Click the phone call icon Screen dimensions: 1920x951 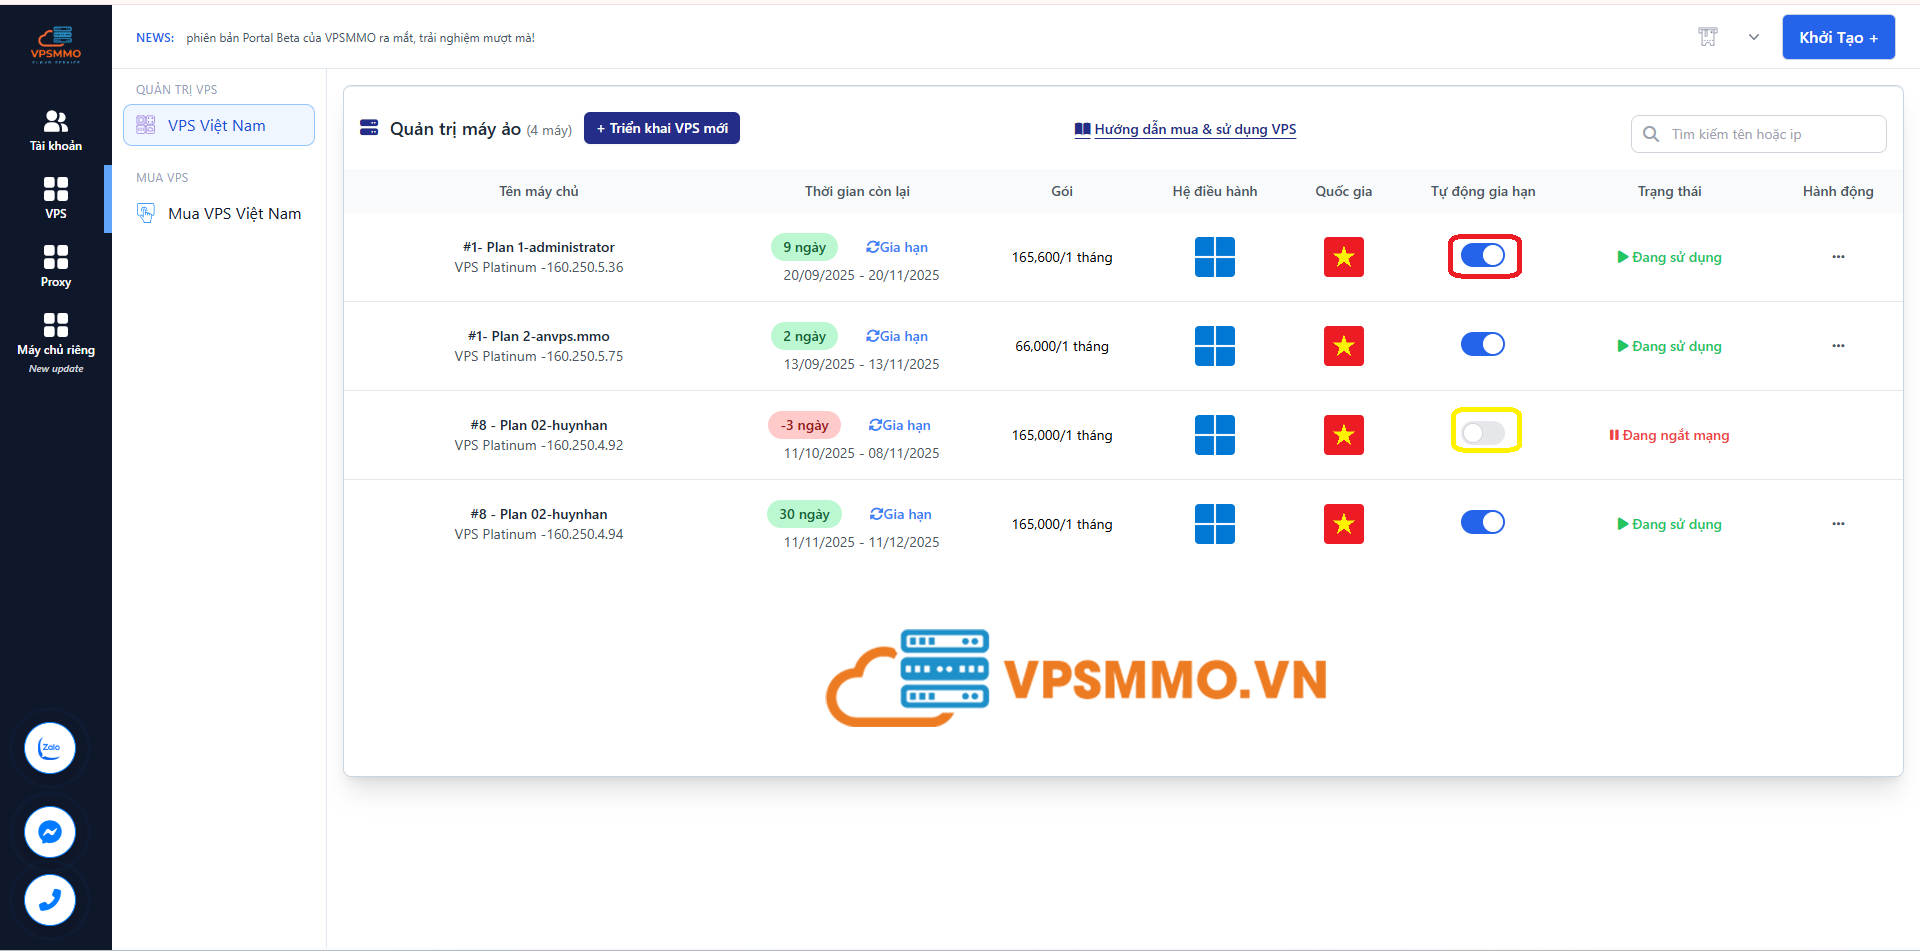(50, 900)
